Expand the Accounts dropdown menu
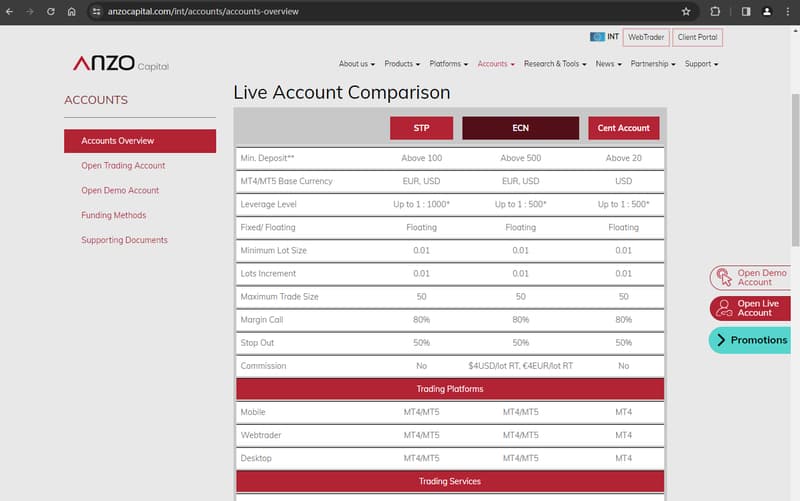This screenshot has width=800, height=501. [x=496, y=64]
